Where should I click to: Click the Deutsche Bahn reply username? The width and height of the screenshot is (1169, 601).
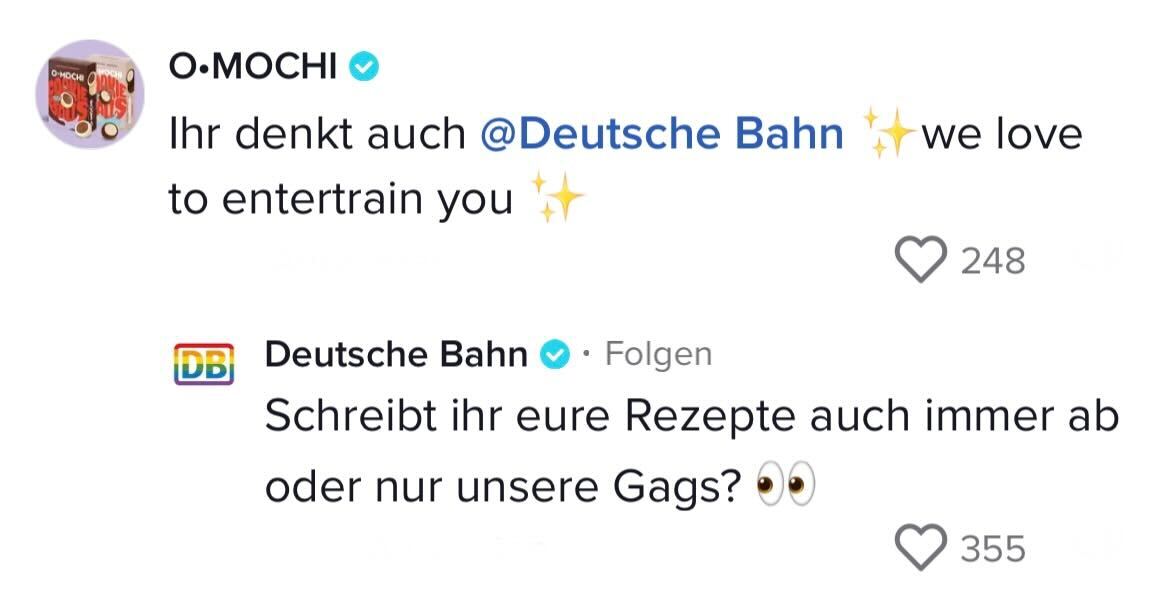coord(396,354)
